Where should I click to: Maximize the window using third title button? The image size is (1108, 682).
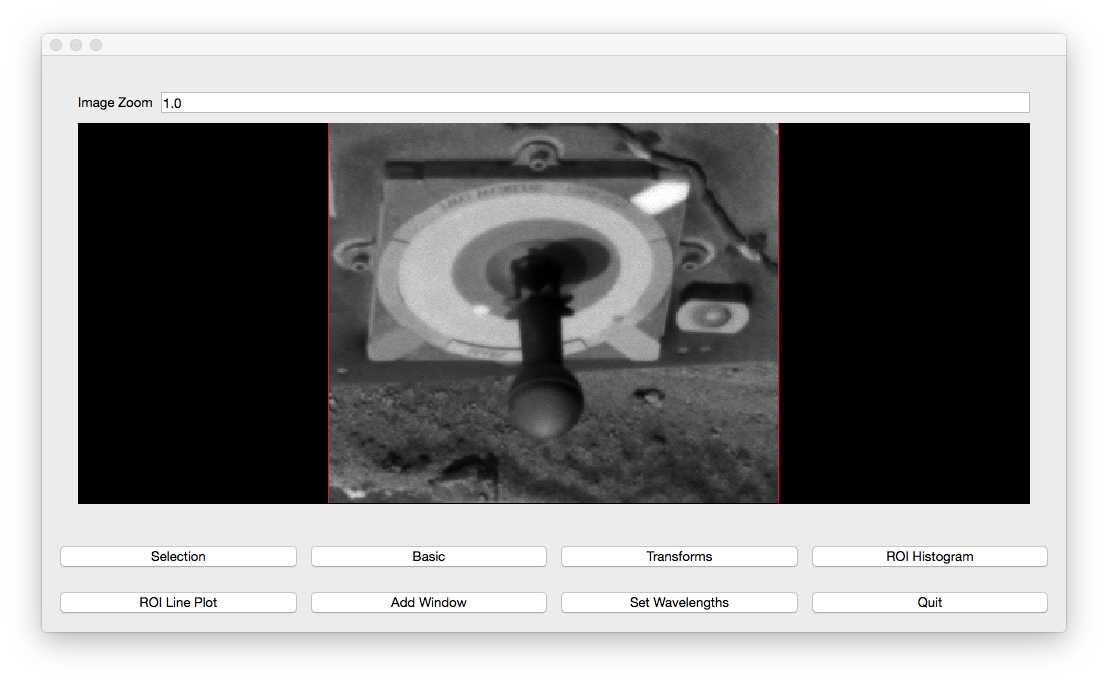[96, 45]
